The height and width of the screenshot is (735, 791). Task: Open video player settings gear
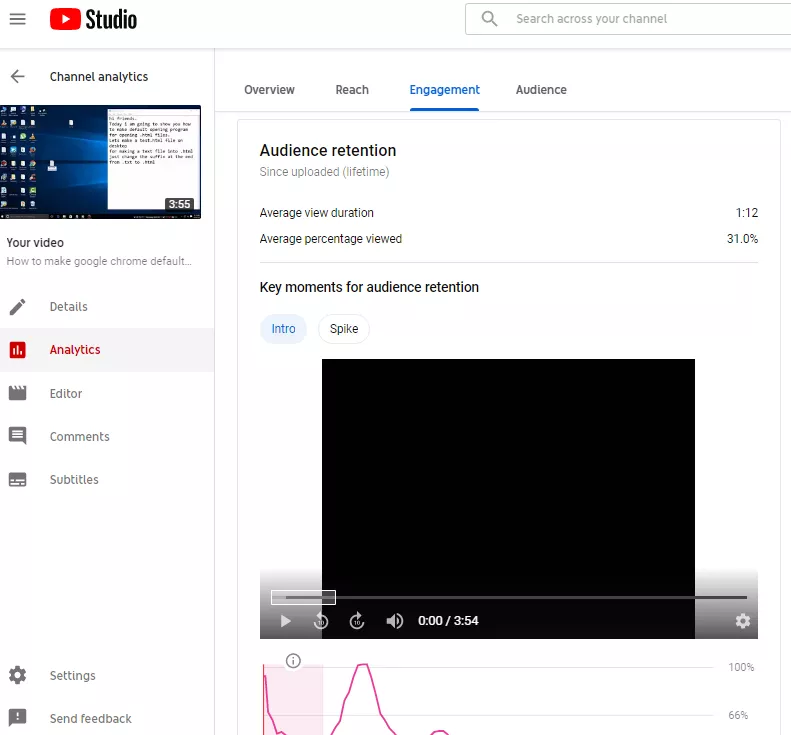[x=743, y=620]
